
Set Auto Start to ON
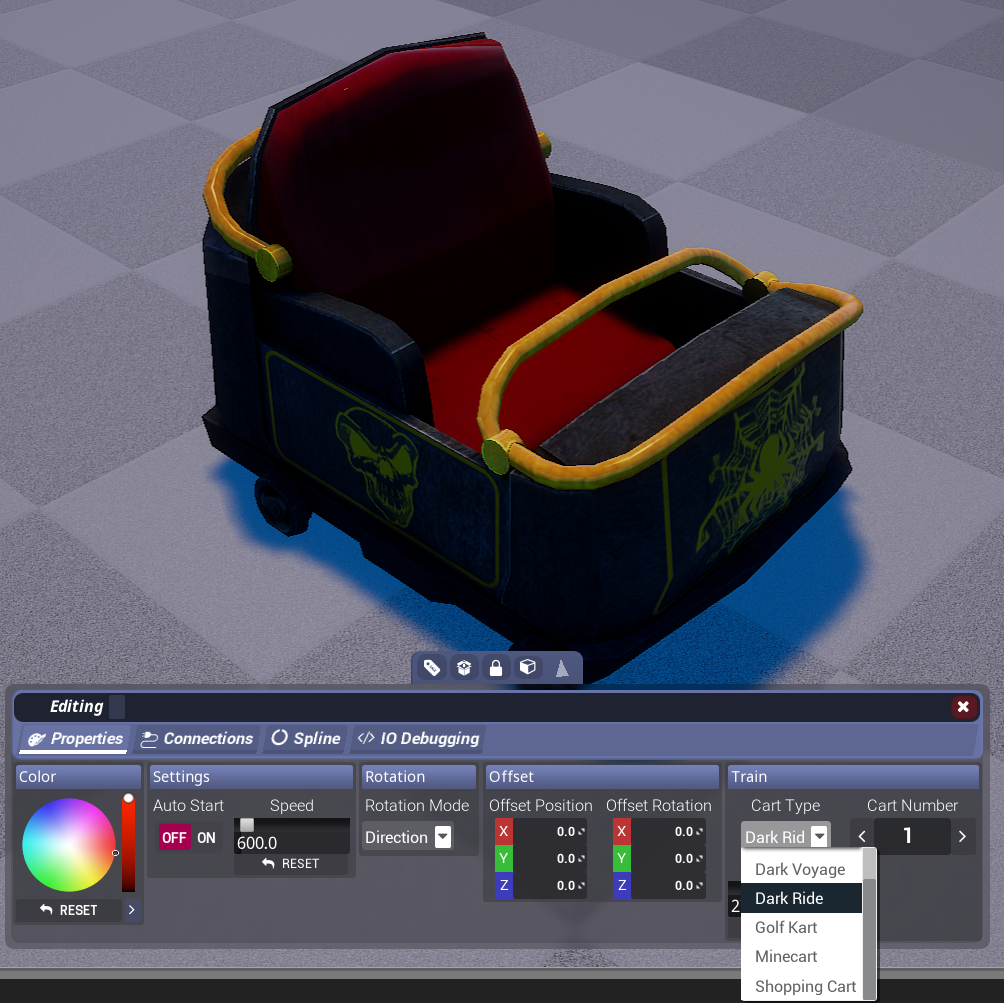(206, 838)
